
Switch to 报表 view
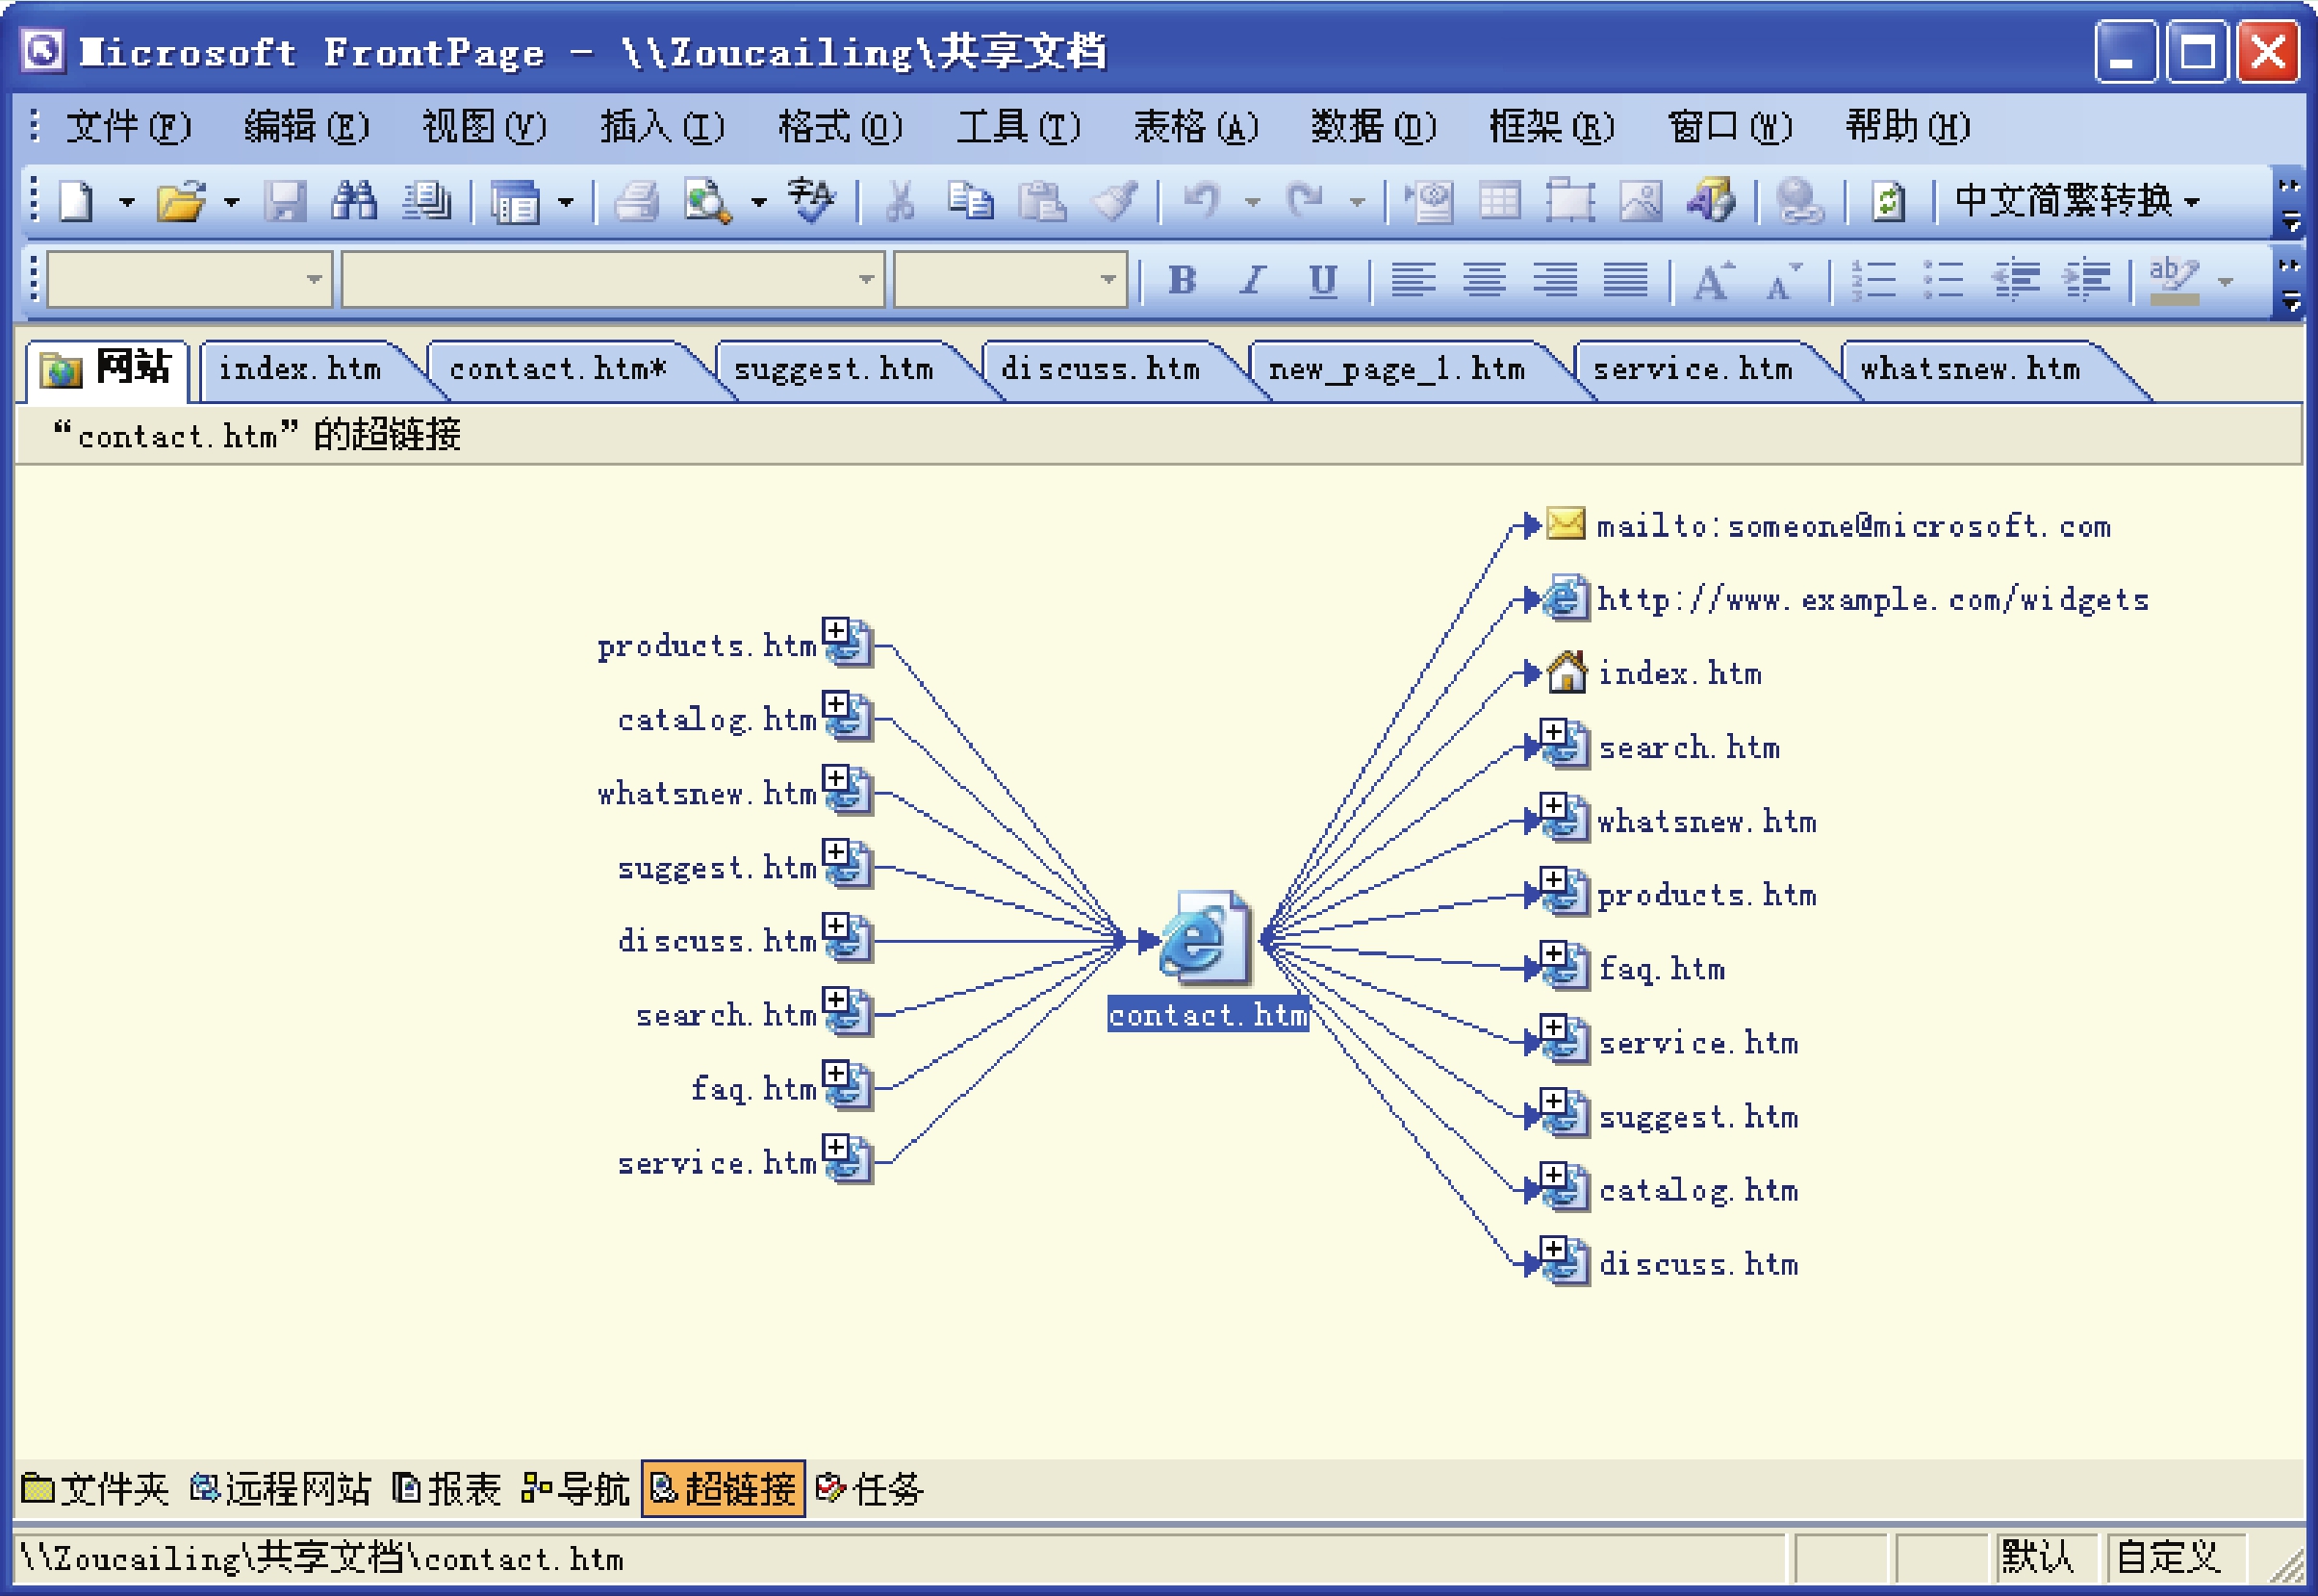click(x=447, y=1489)
